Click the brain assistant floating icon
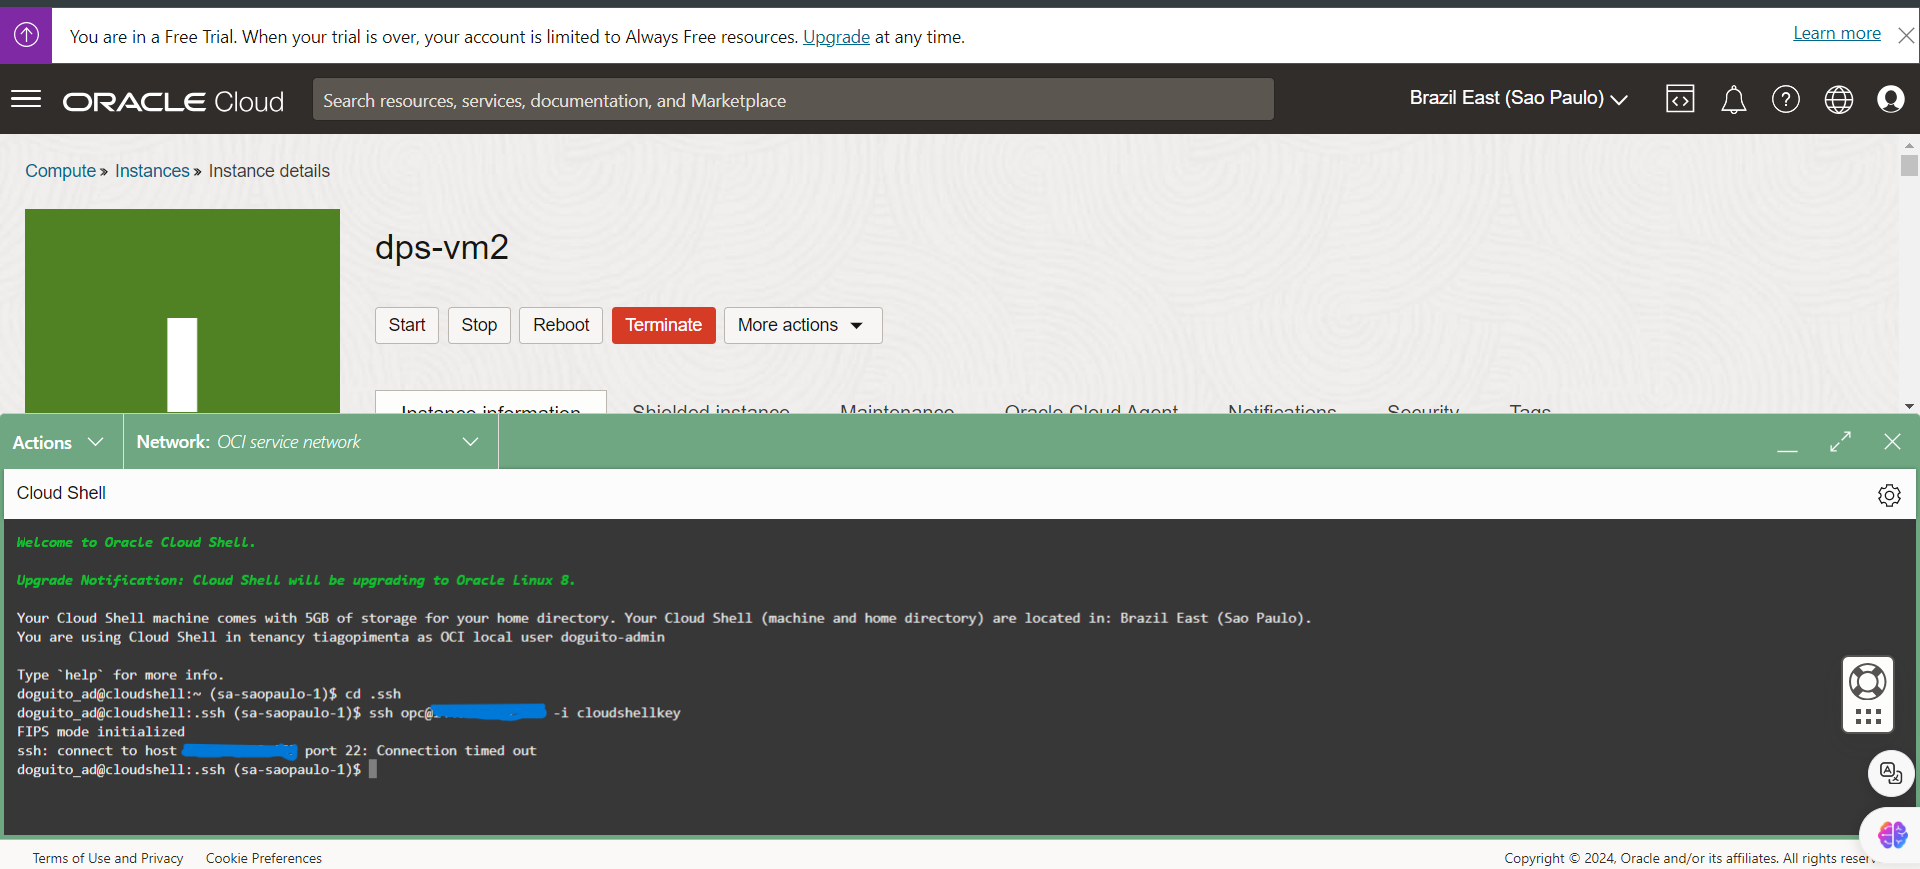The height and width of the screenshot is (869, 1920). 1892,834
